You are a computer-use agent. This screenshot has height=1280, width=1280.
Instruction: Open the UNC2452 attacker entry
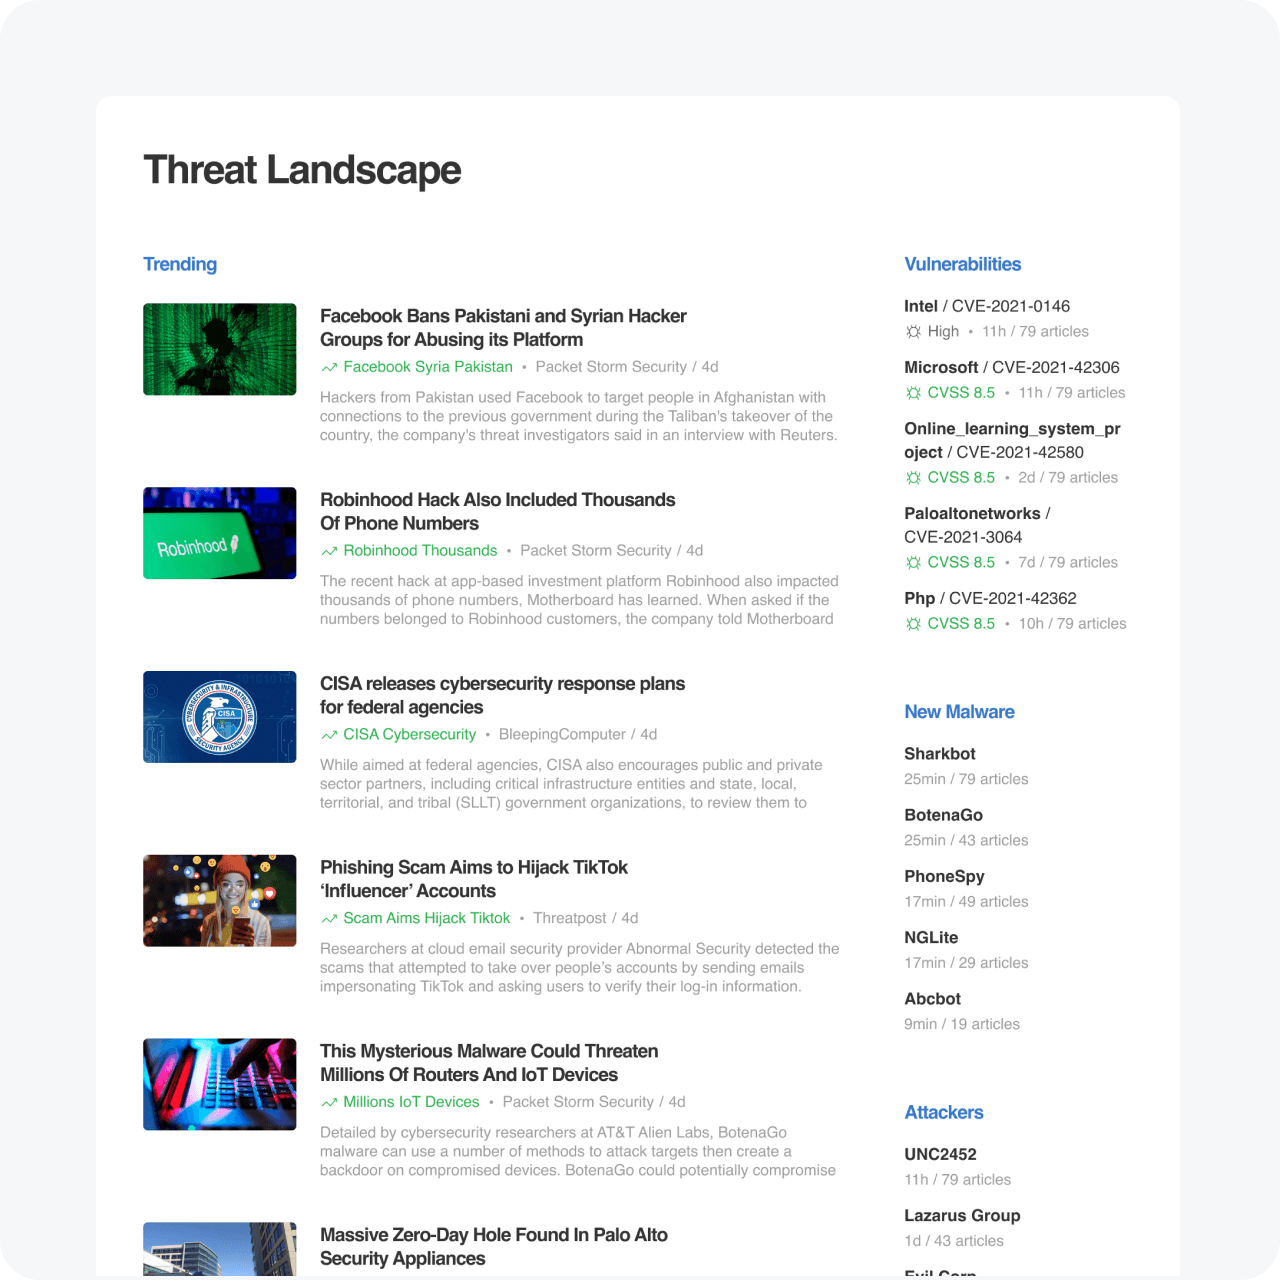pos(940,1154)
